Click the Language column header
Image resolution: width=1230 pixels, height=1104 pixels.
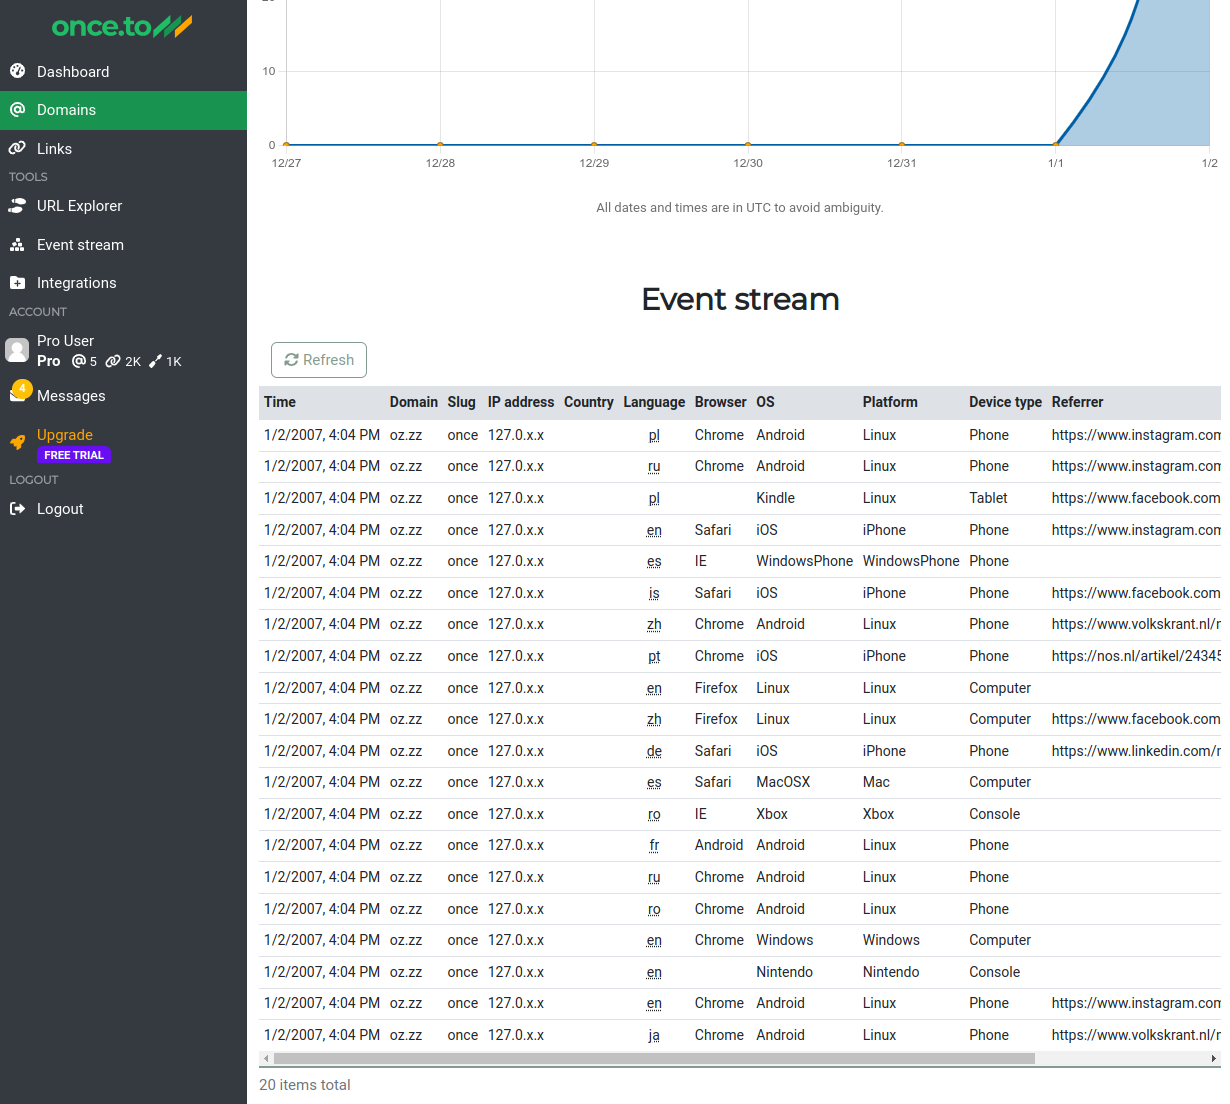click(x=654, y=402)
